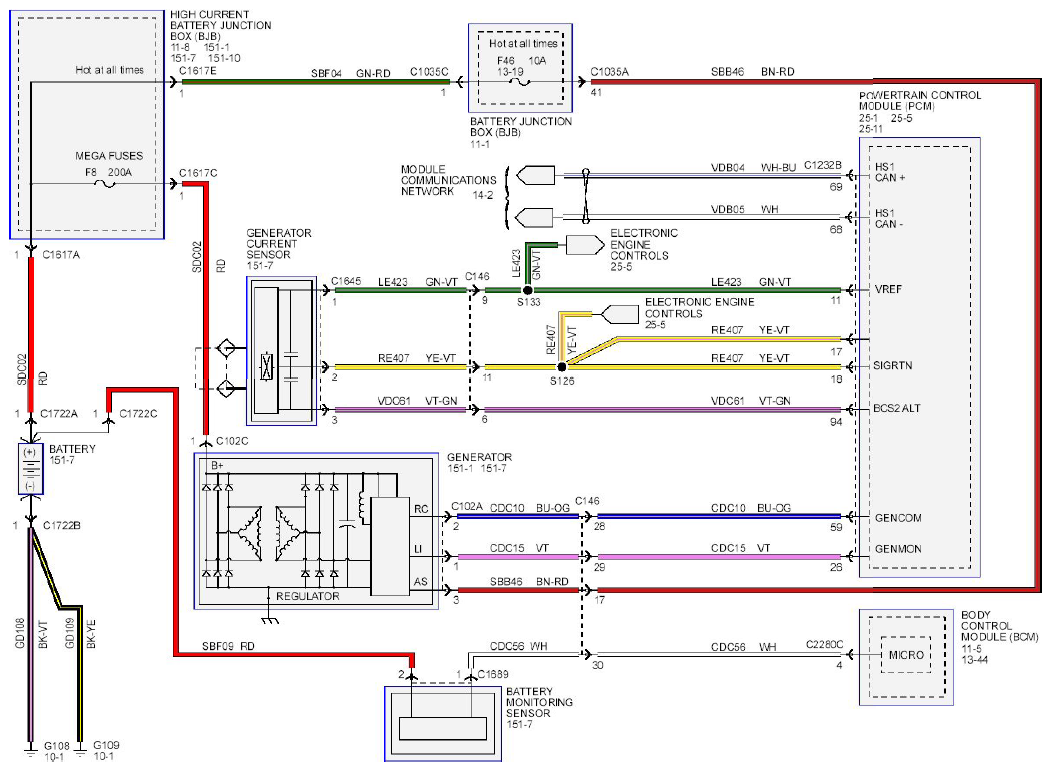Click the F46 10A fuse symbol
Image resolution: width=1051 pixels, height=771 pixels.
[520, 82]
